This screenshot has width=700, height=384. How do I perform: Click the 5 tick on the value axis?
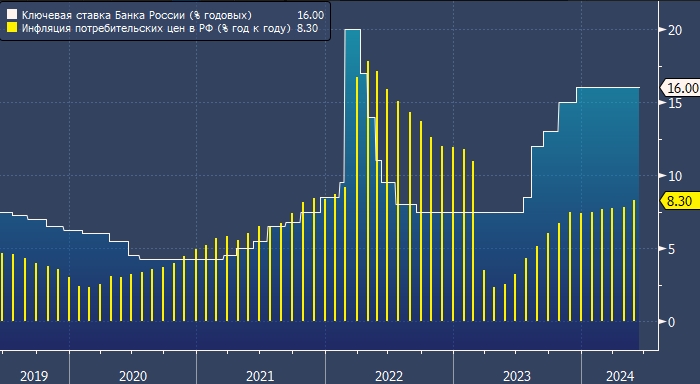tap(671, 249)
